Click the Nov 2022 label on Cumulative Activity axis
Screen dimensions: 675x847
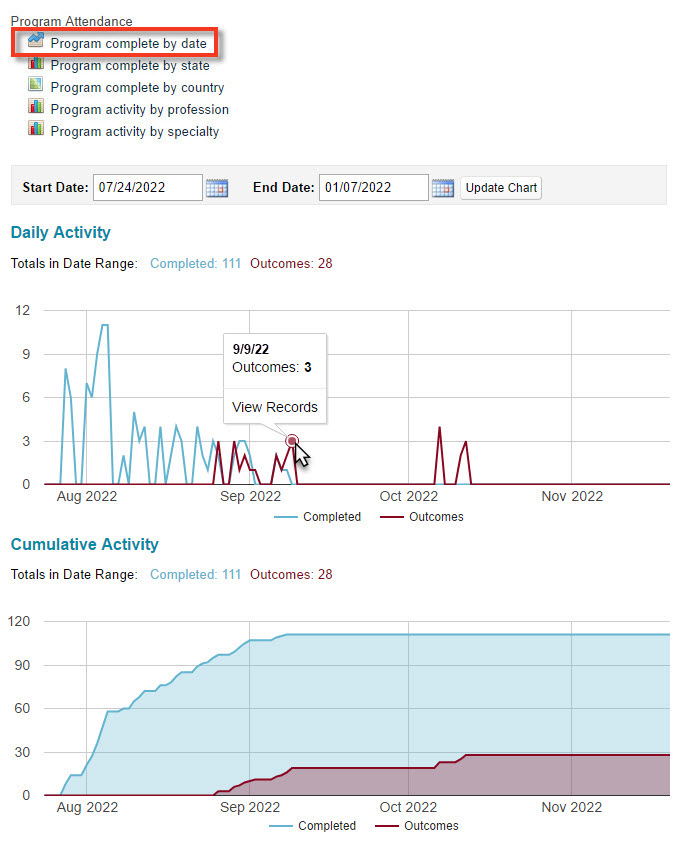point(572,807)
